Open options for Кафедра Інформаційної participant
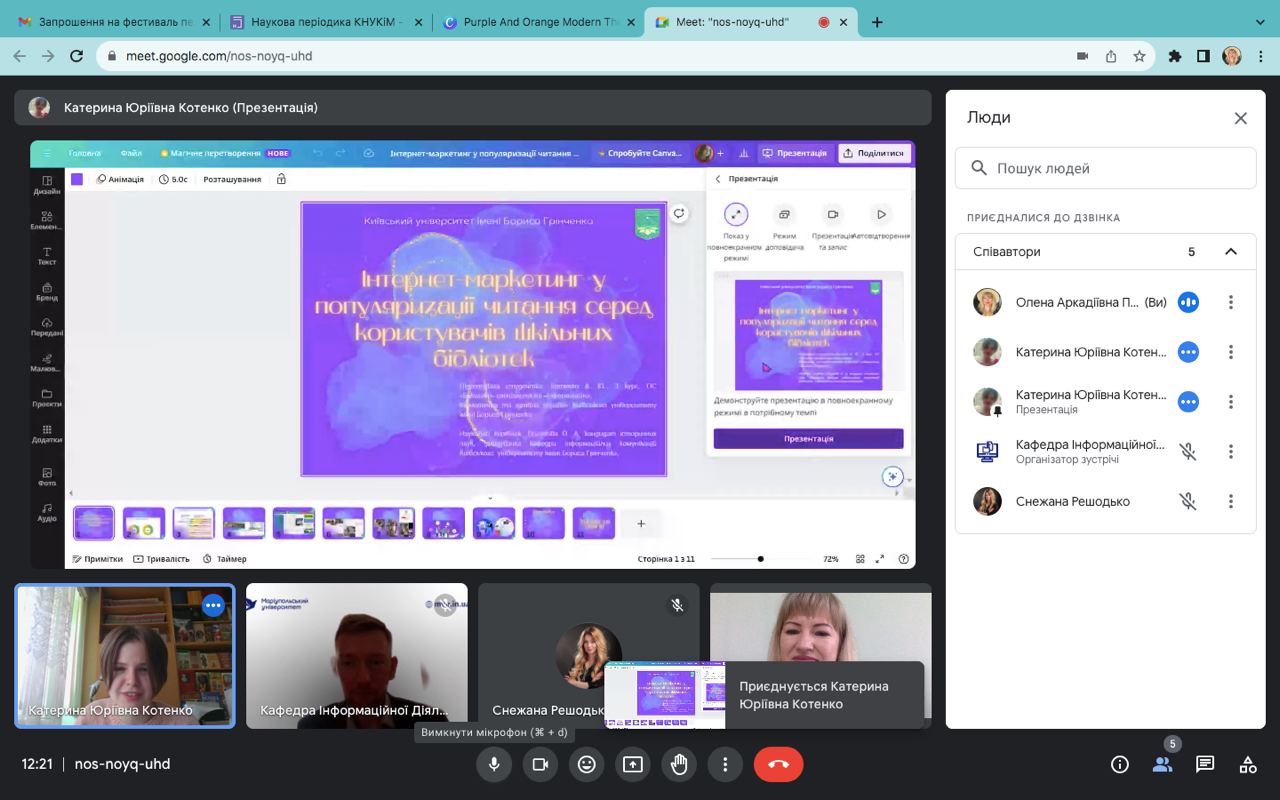 coord(1231,452)
